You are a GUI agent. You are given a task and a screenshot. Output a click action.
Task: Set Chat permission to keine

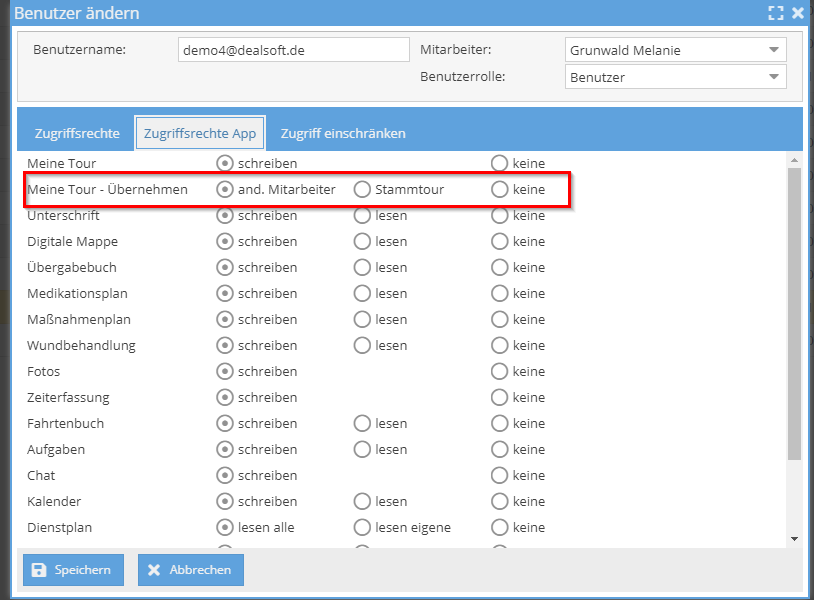499,475
